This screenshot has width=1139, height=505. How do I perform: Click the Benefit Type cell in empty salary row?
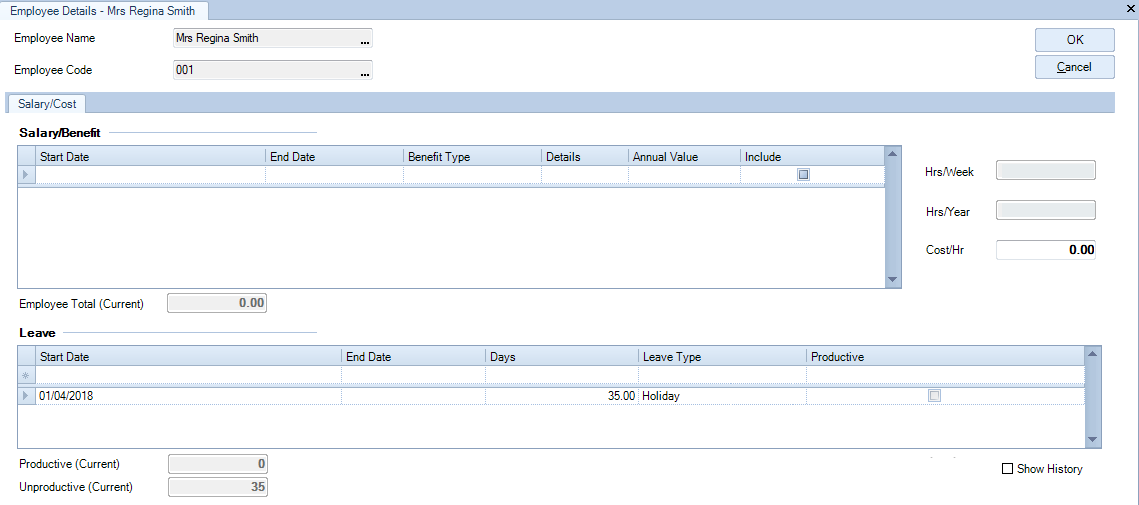472,174
